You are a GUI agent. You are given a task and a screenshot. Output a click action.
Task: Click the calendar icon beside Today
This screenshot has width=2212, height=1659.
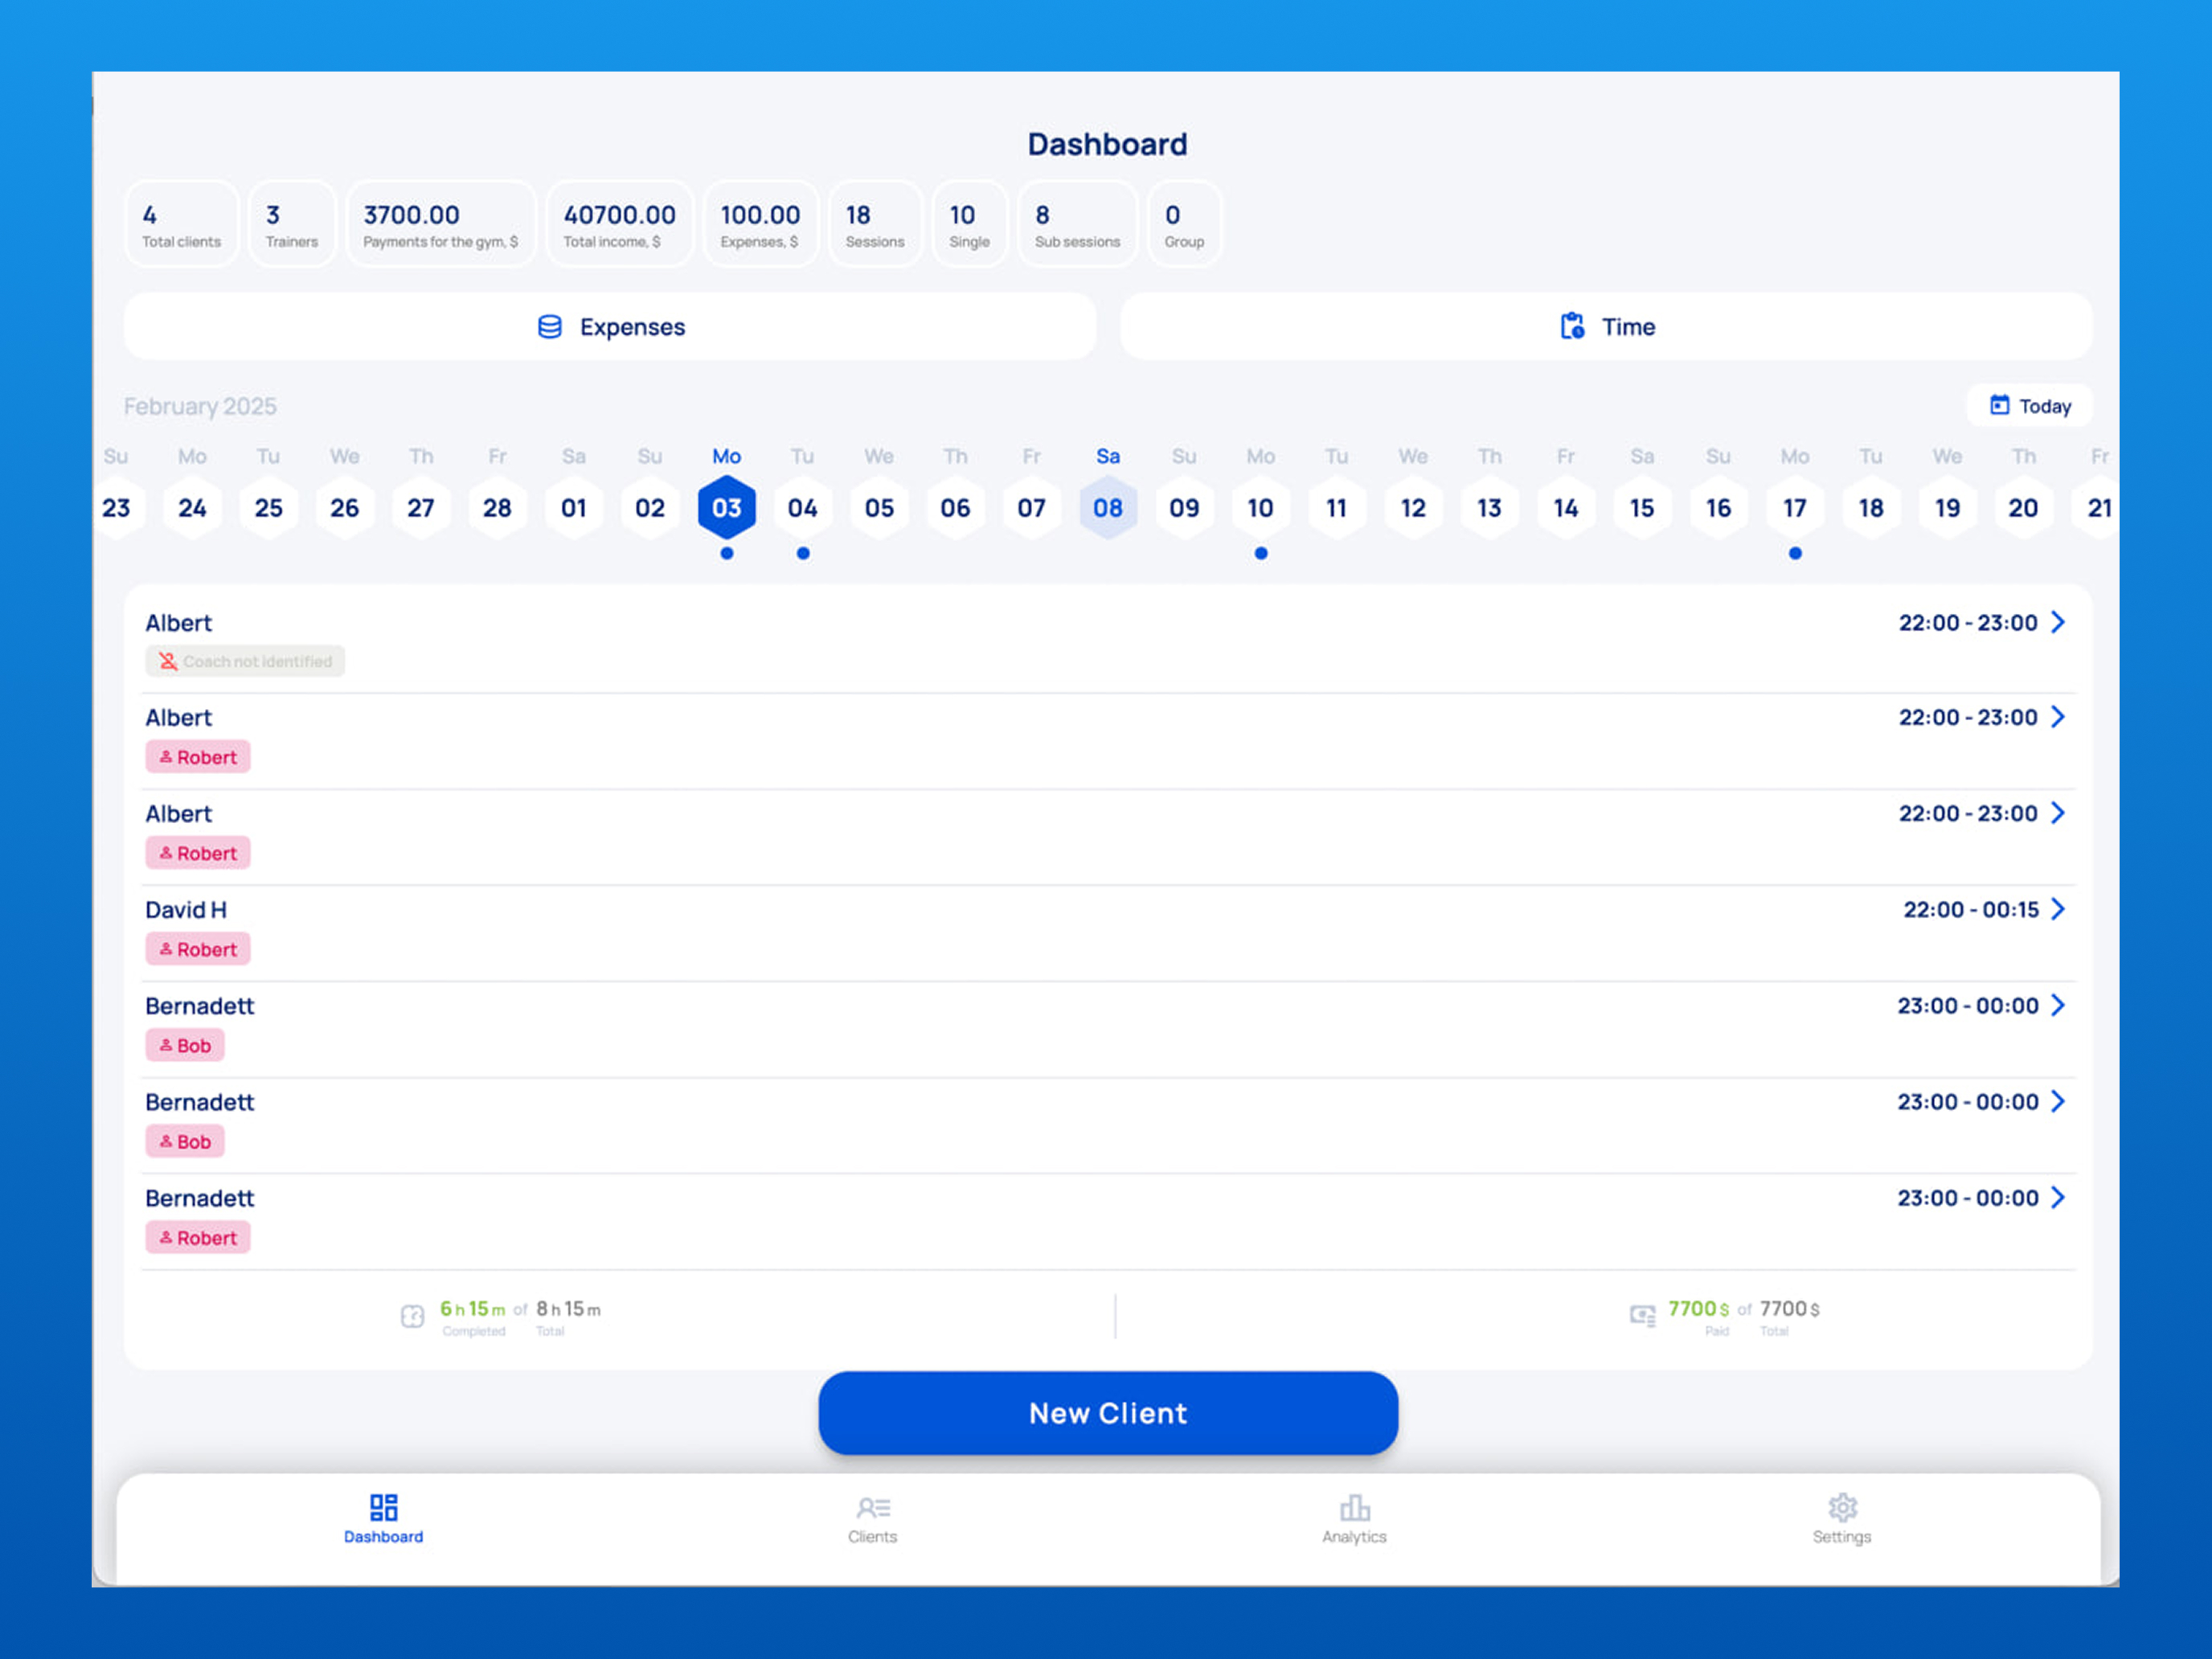pyautogui.click(x=1999, y=405)
